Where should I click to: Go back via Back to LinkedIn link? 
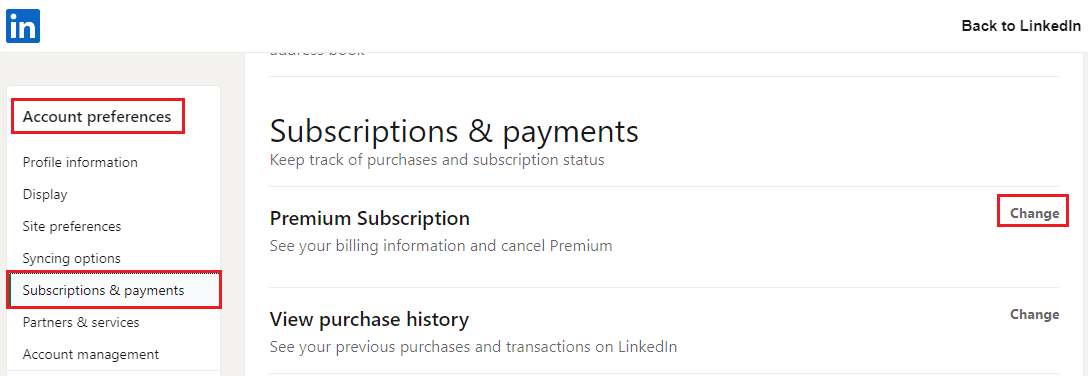pyautogui.click(x=1021, y=26)
